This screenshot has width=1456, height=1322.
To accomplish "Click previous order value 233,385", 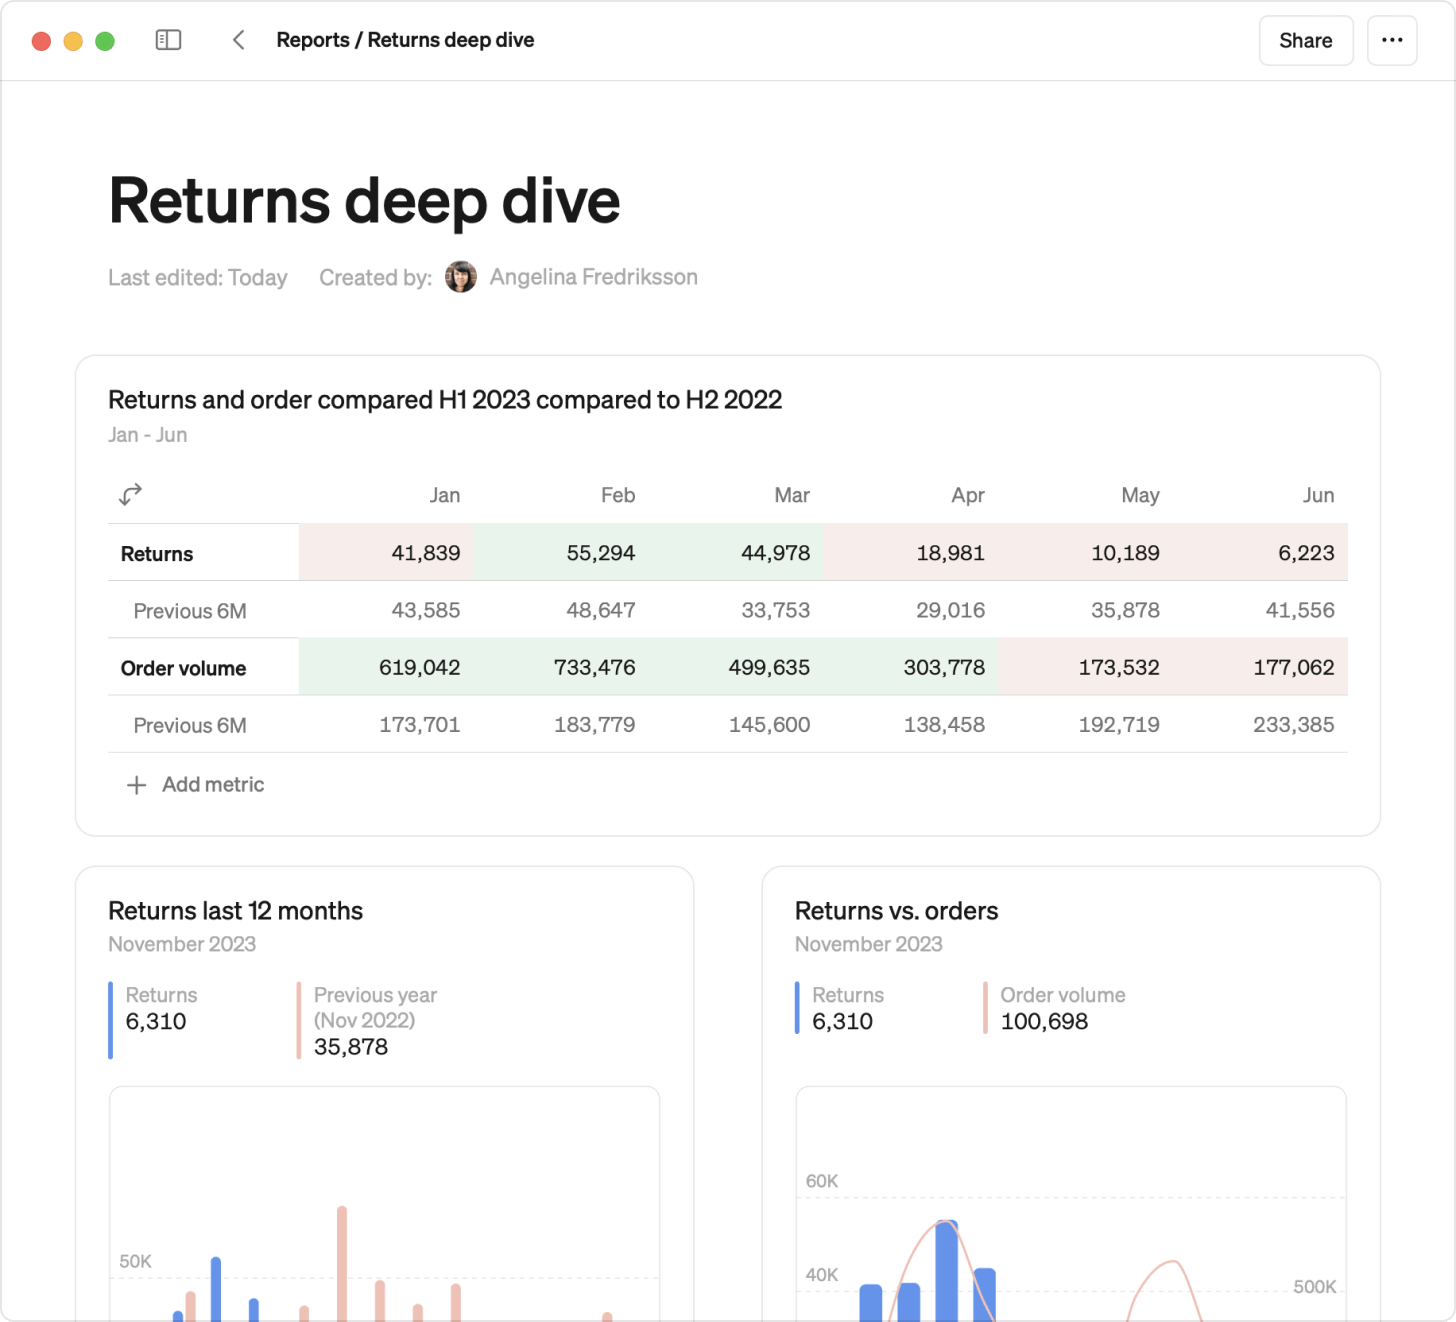I will coord(1294,724).
